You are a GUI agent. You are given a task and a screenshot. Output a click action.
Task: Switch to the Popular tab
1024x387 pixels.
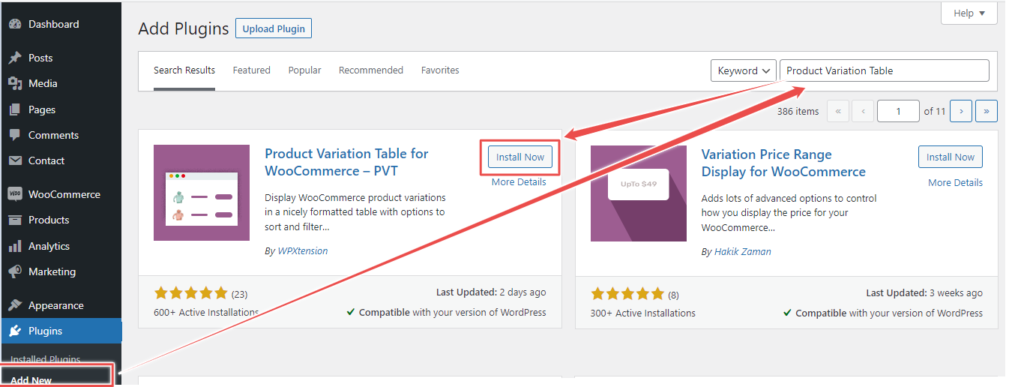[304, 70]
